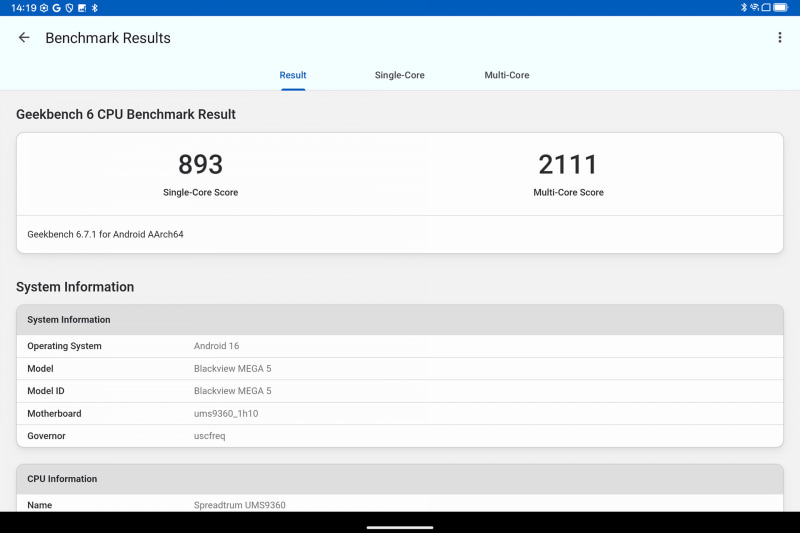The width and height of the screenshot is (800, 533).
Task: Tap the Single-Core Score label
Action: click(x=201, y=192)
